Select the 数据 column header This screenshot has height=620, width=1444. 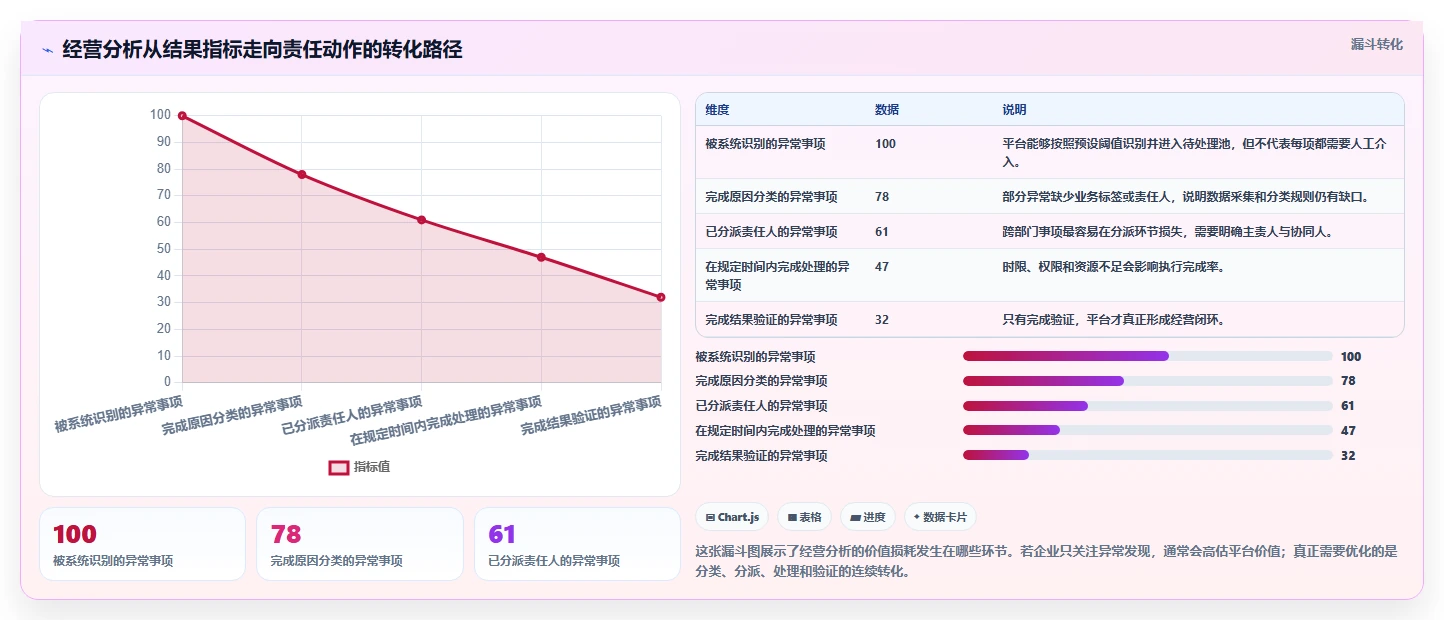887,110
